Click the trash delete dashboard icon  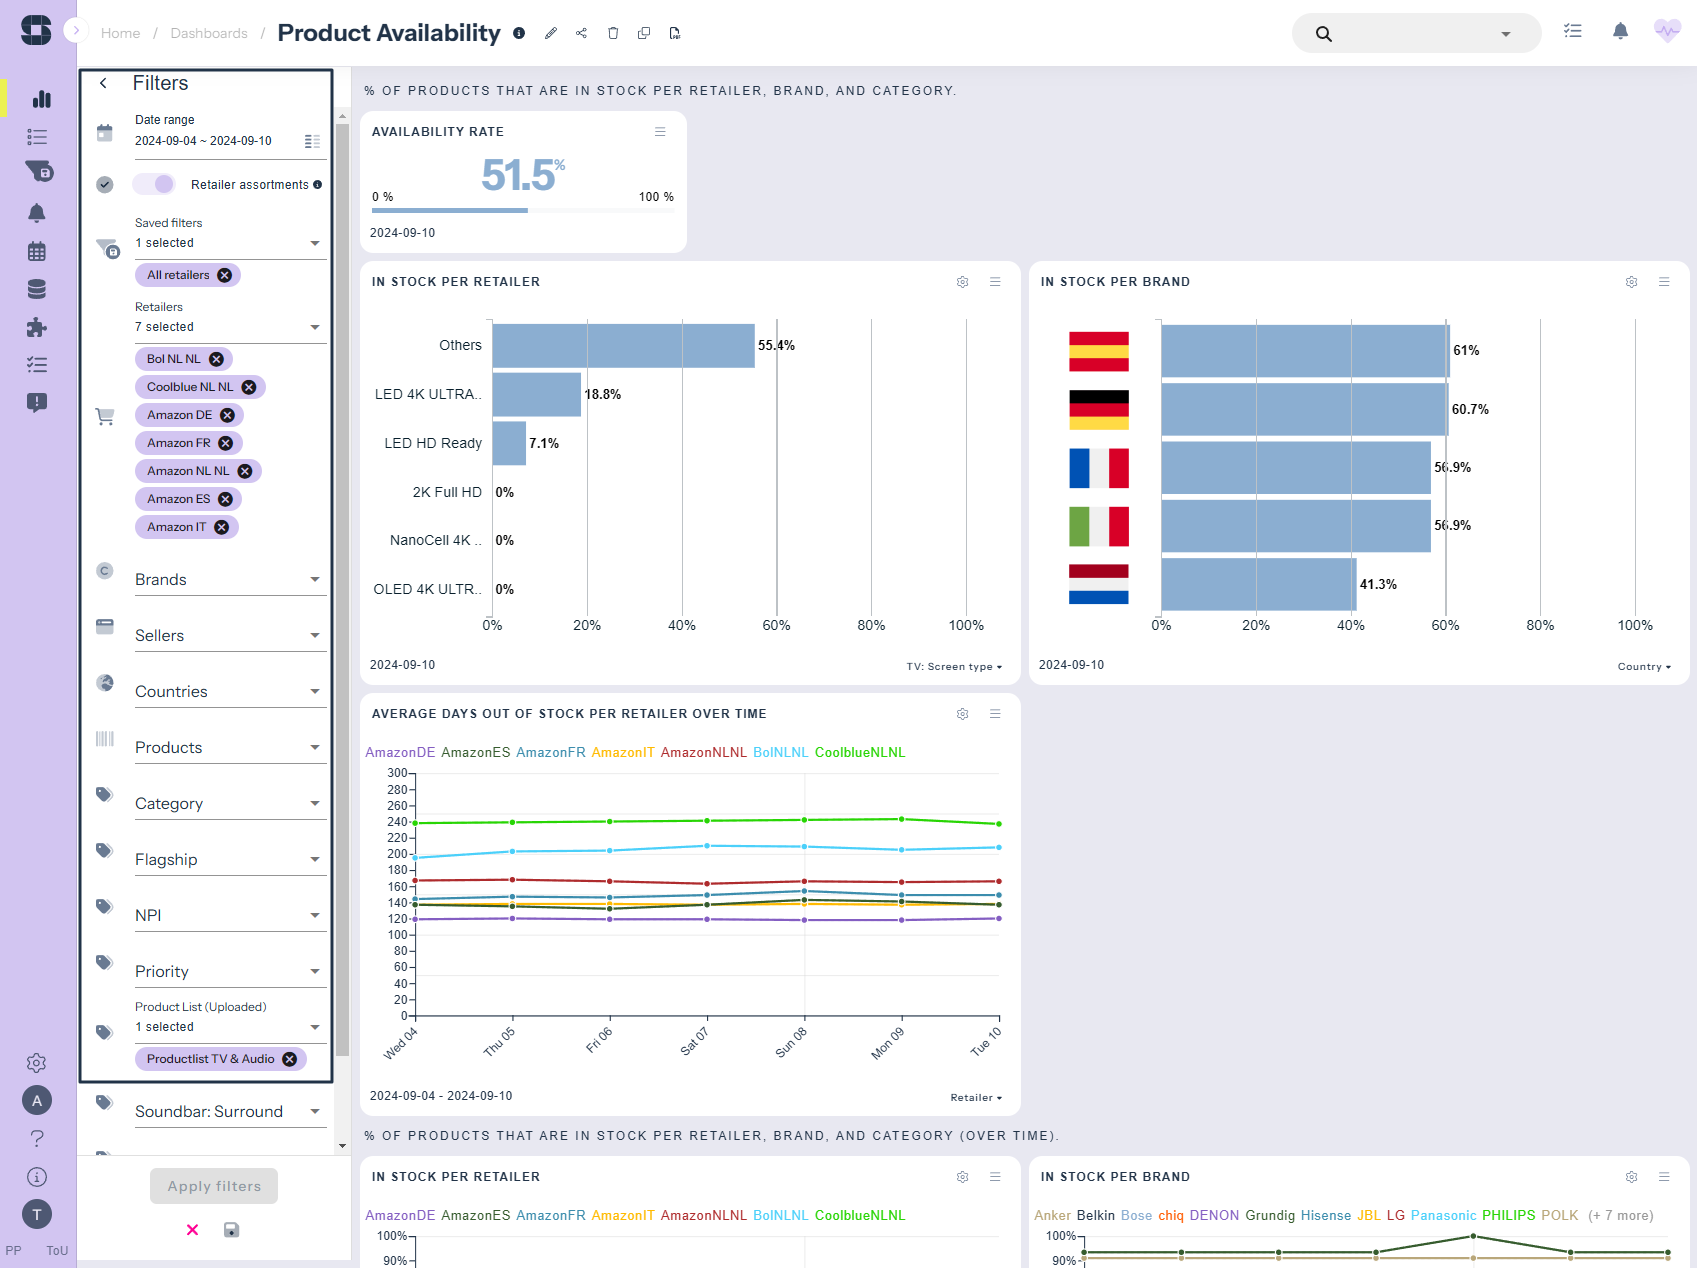click(x=613, y=33)
